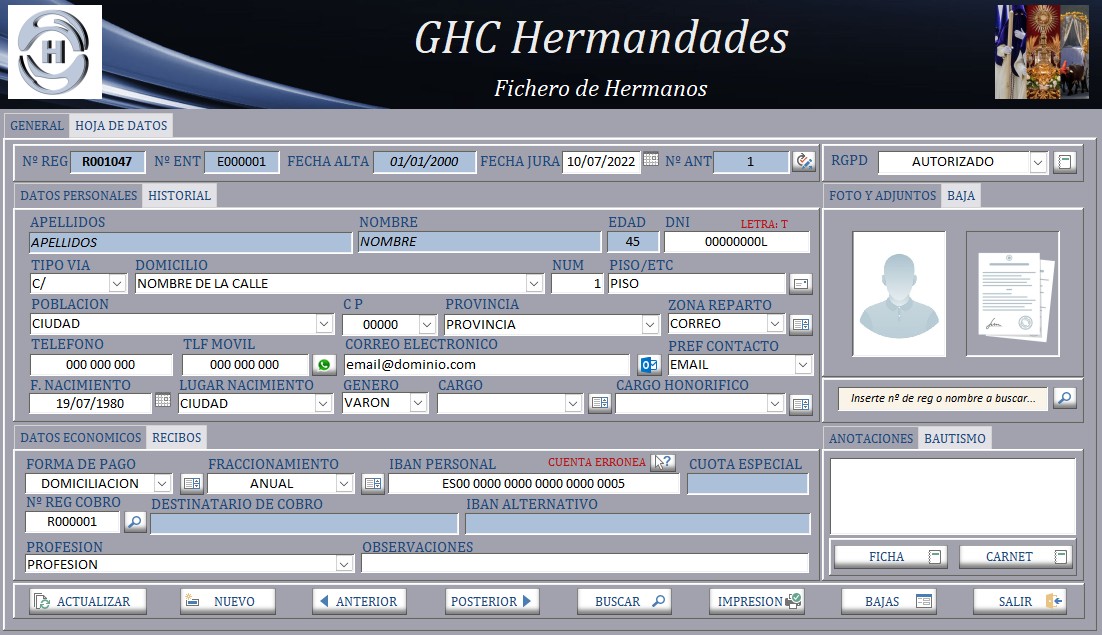Click the magnifier icon beside Nº REG COBRO
The height and width of the screenshot is (635, 1102).
click(134, 521)
